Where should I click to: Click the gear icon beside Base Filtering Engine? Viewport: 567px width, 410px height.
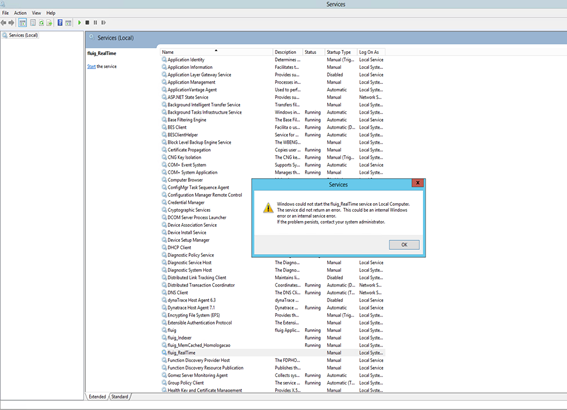pos(164,120)
